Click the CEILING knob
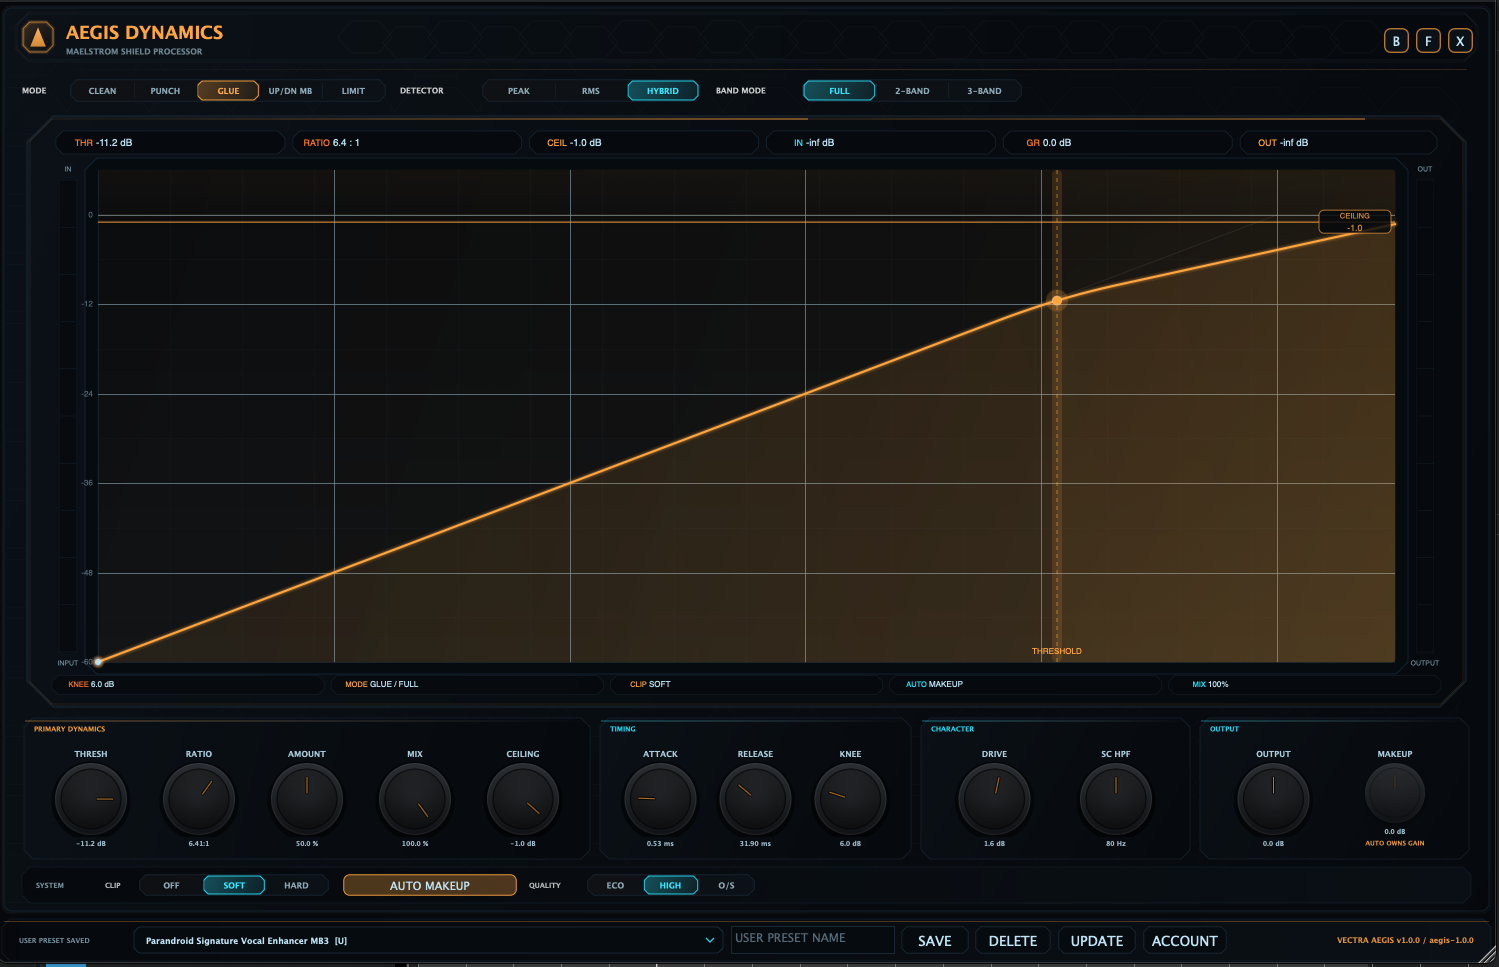 click(523, 799)
